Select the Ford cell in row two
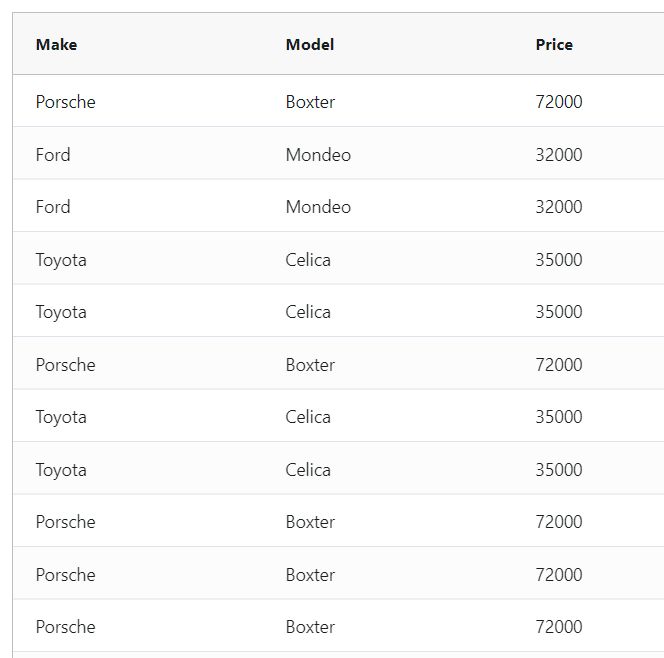The height and width of the screenshot is (658, 664). point(53,155)
